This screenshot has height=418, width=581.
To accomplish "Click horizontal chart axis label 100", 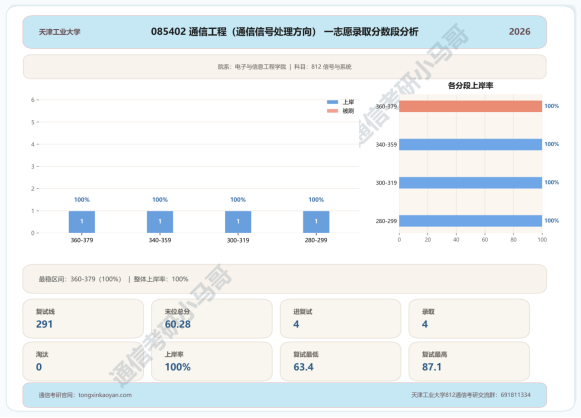I will [x=542, y=240].
